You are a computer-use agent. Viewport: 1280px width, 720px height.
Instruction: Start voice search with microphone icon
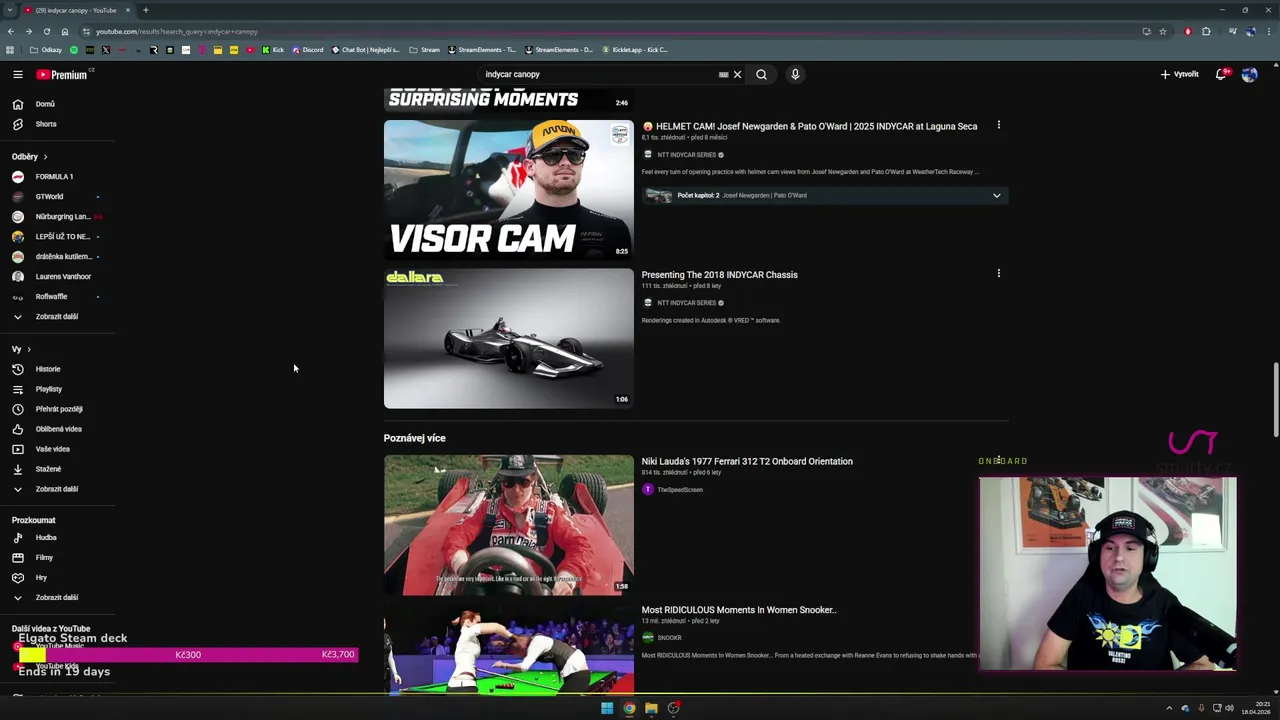pyautogui.click(x=795, y=74)
